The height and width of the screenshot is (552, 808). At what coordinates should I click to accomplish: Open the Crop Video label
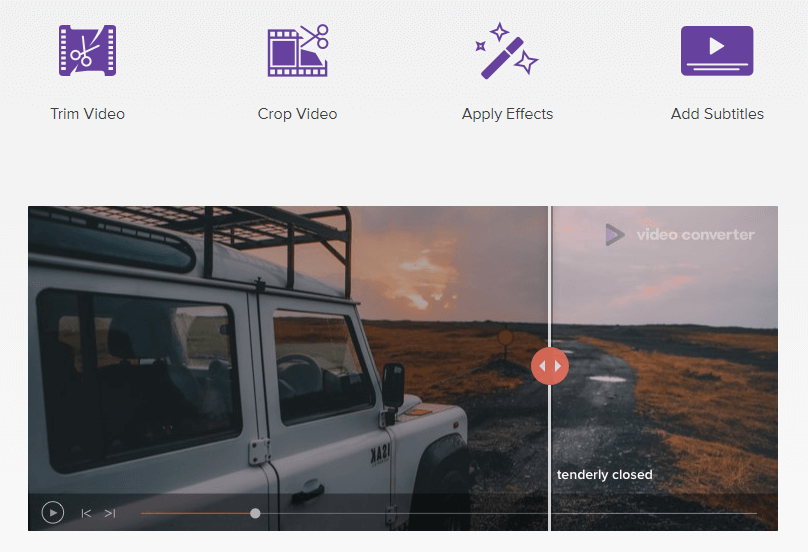tap(297, 114)
